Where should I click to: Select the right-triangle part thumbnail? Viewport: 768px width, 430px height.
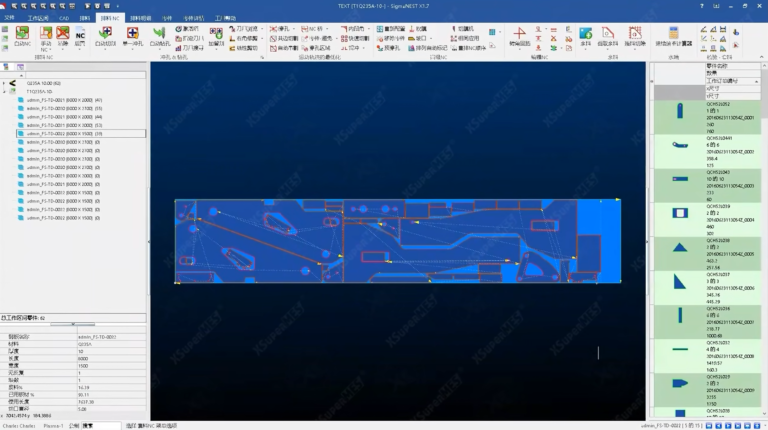[x=680, y=282]
